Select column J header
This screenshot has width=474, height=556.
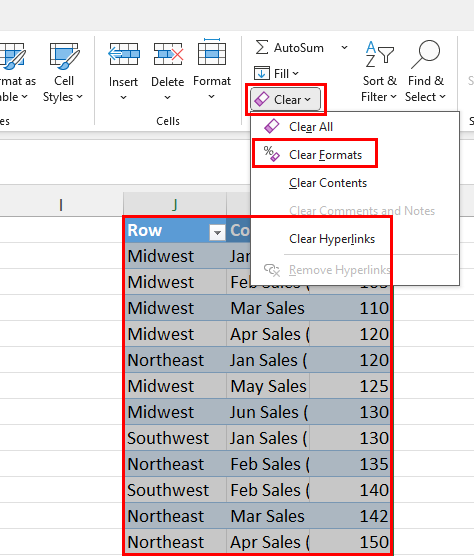click(175, 205)
